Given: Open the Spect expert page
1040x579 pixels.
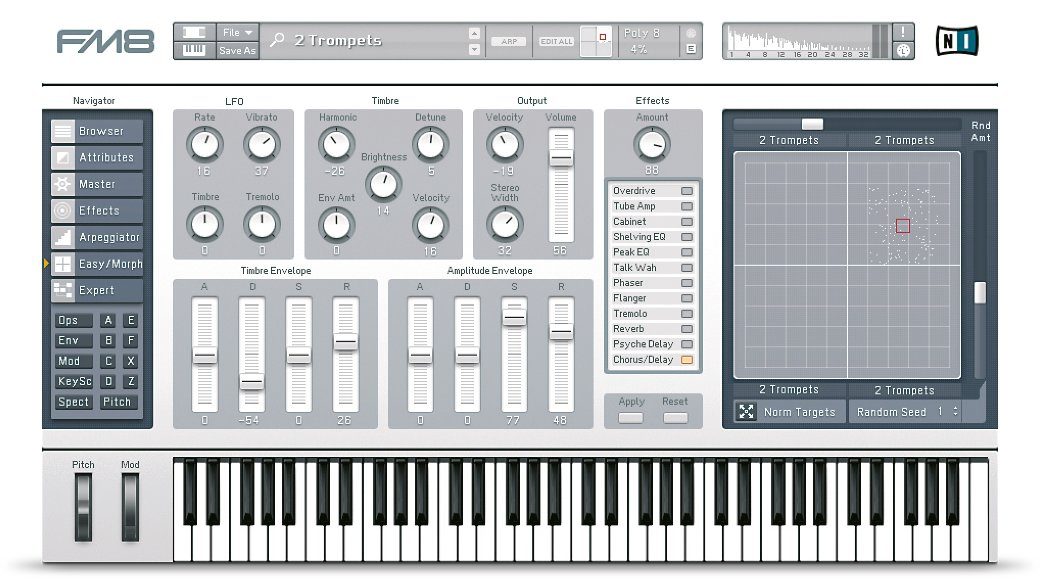Looking at the screenshot, I should [73, 402].
